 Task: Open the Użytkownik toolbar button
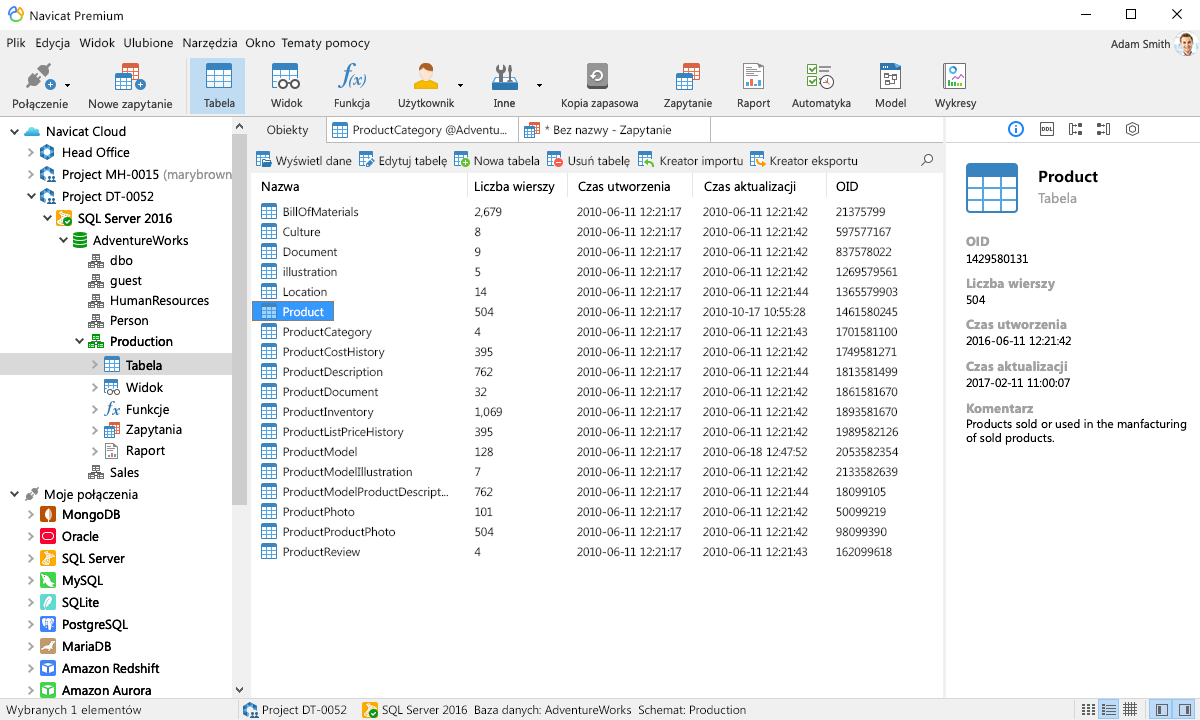point(426,86)
